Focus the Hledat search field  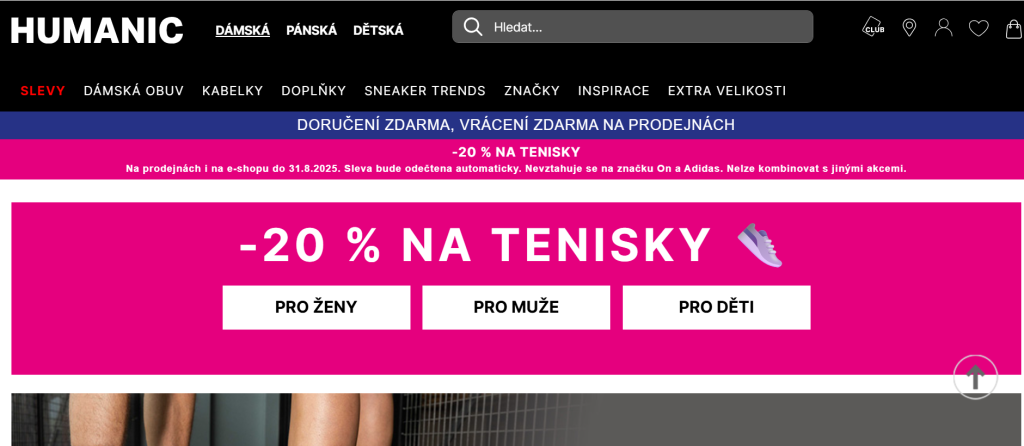click(632, 27)
